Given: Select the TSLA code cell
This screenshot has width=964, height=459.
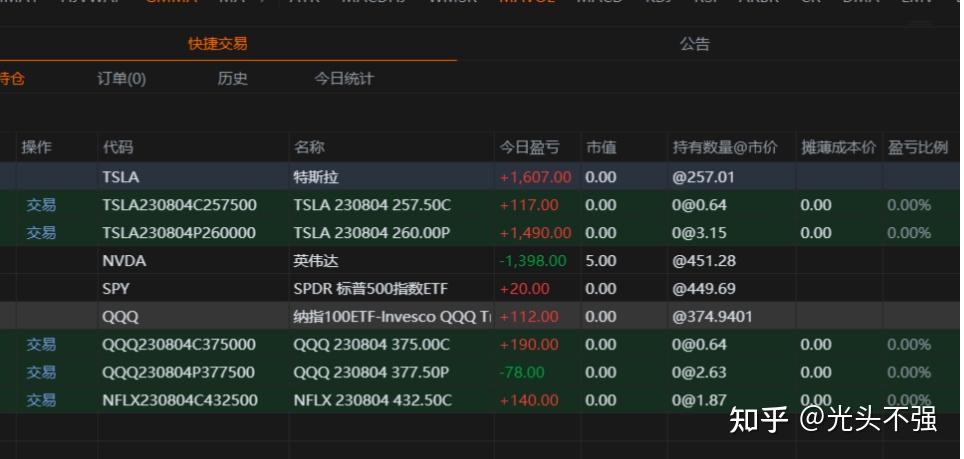Looking at the screenshot, I should pos(120,177).
